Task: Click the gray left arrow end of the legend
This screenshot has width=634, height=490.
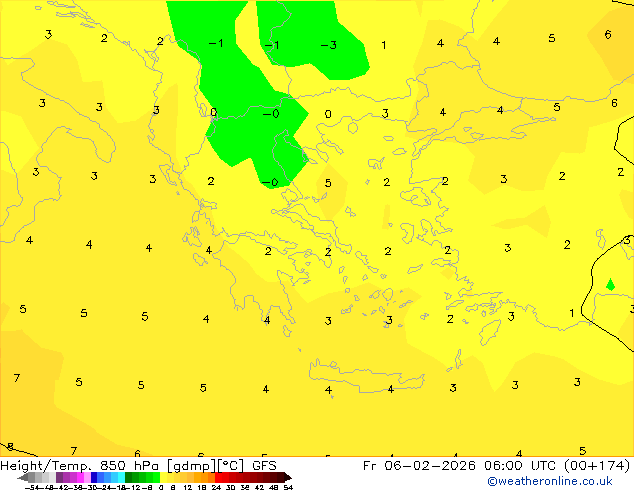Action: pyautogui.click(x=23, y=478)
